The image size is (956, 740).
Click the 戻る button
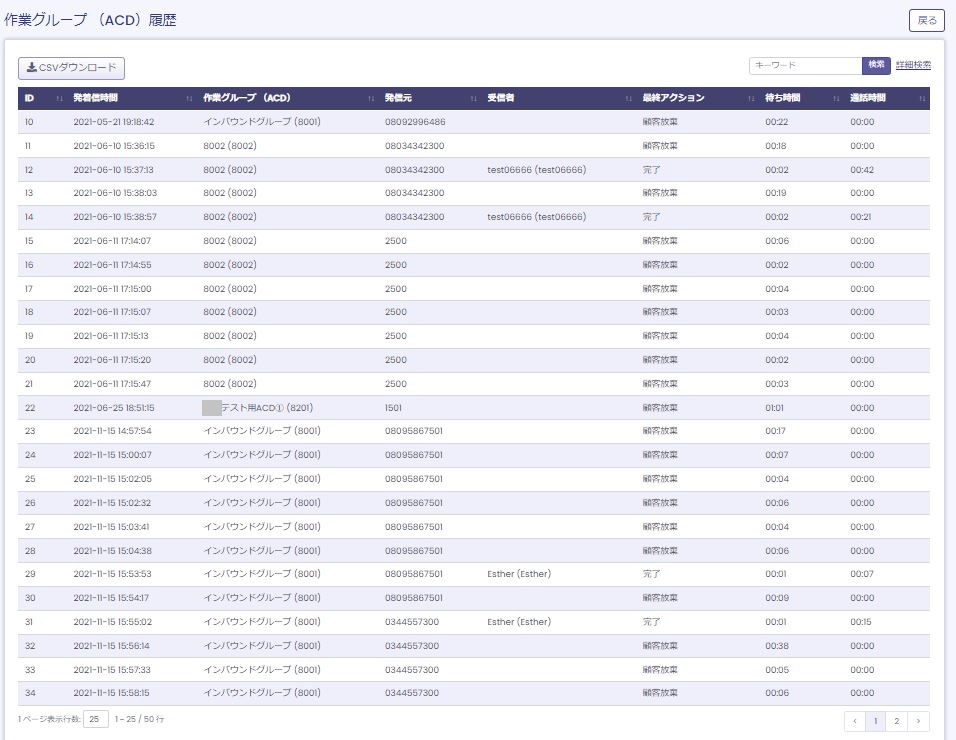pyautogui.click(x=926, y=20)
